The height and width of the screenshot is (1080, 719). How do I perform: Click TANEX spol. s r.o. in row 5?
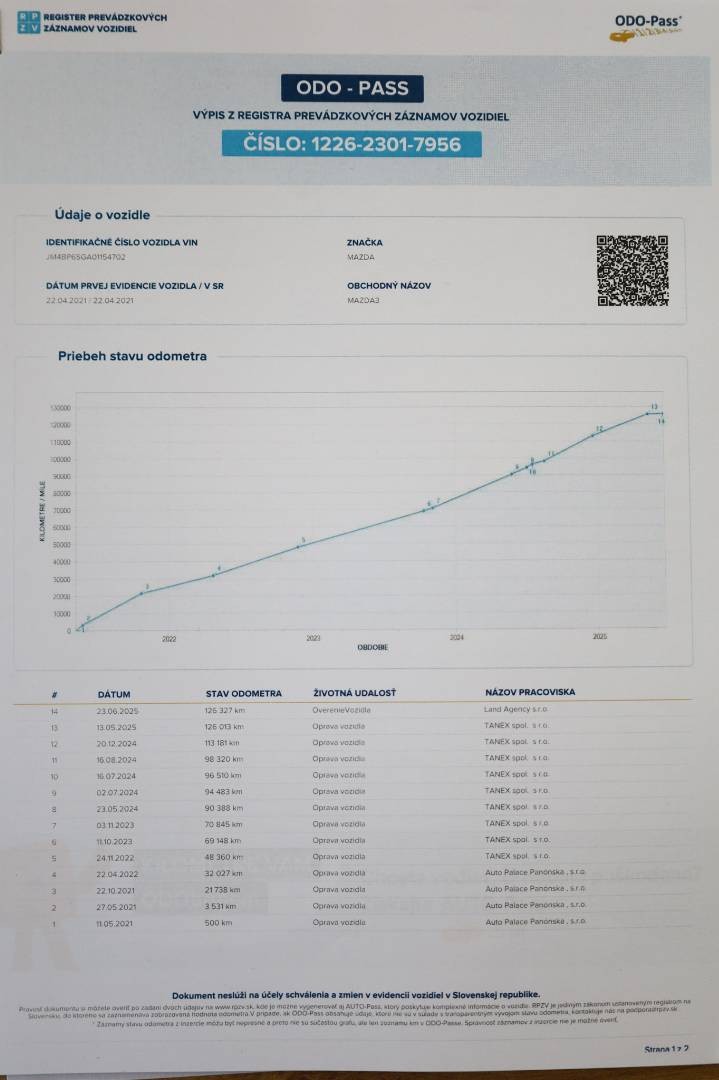(x=517, y=856)
